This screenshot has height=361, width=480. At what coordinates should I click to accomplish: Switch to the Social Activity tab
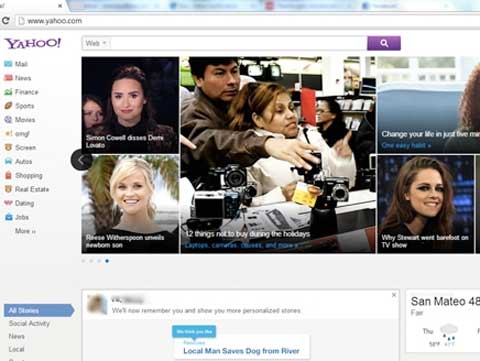pyautogui.click(x=29, y=323)
